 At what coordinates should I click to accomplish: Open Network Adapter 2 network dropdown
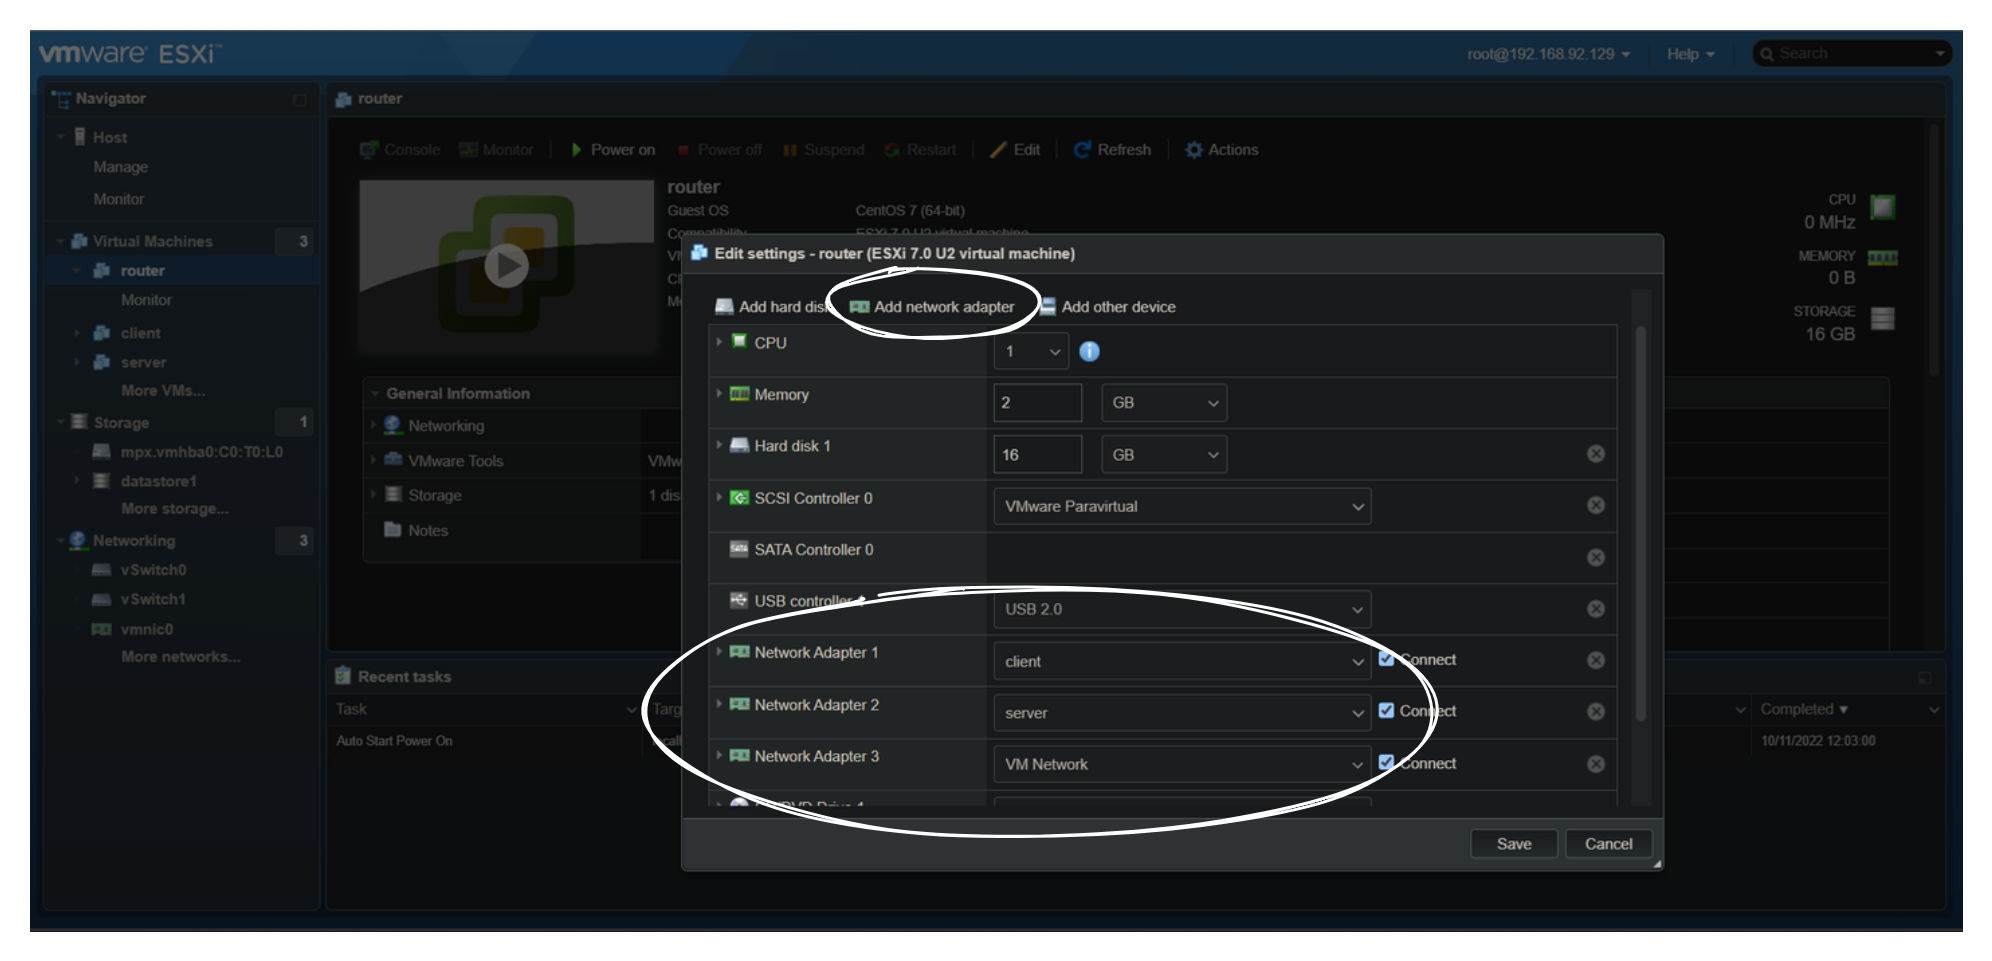pyautogui.click(x=1182, y=713)
